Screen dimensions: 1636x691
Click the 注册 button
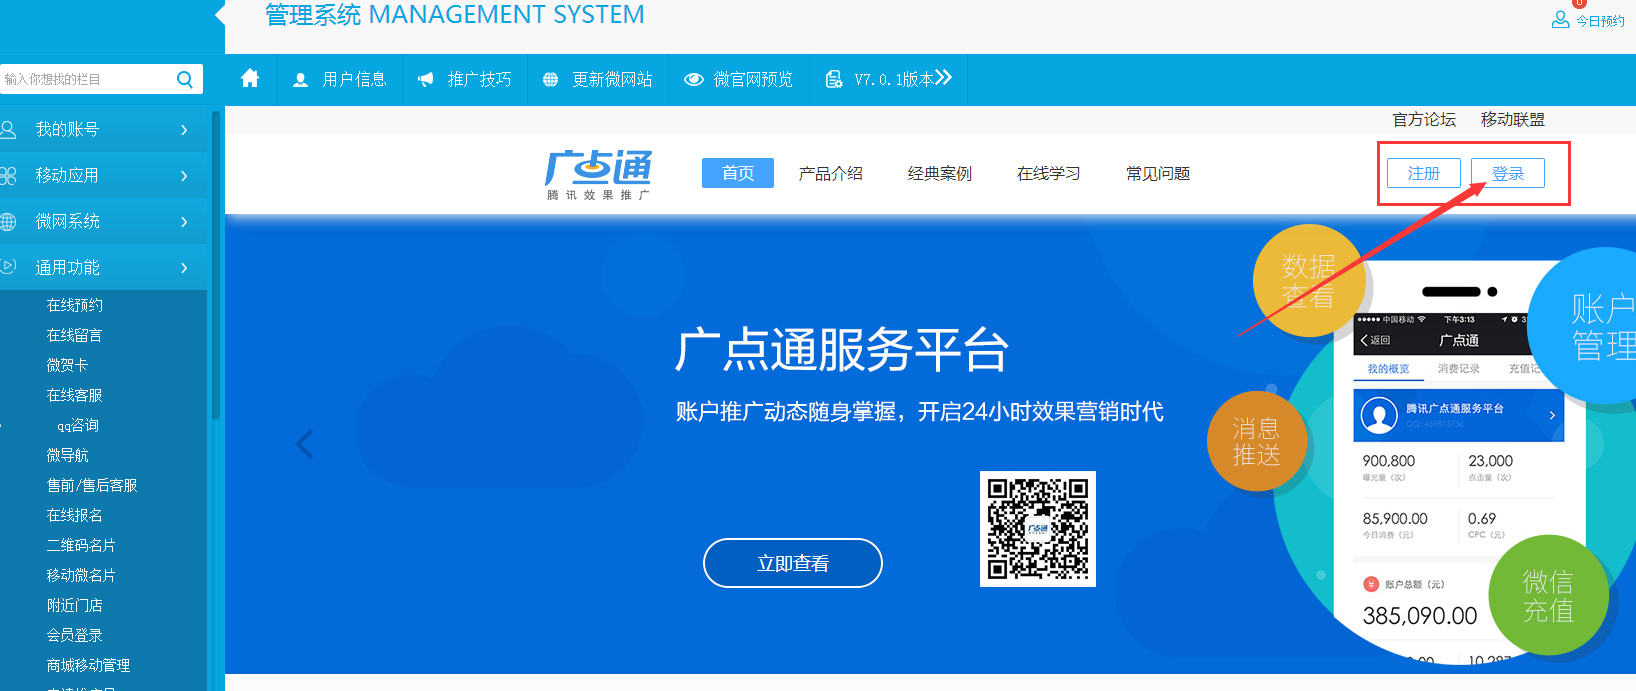1424,173
